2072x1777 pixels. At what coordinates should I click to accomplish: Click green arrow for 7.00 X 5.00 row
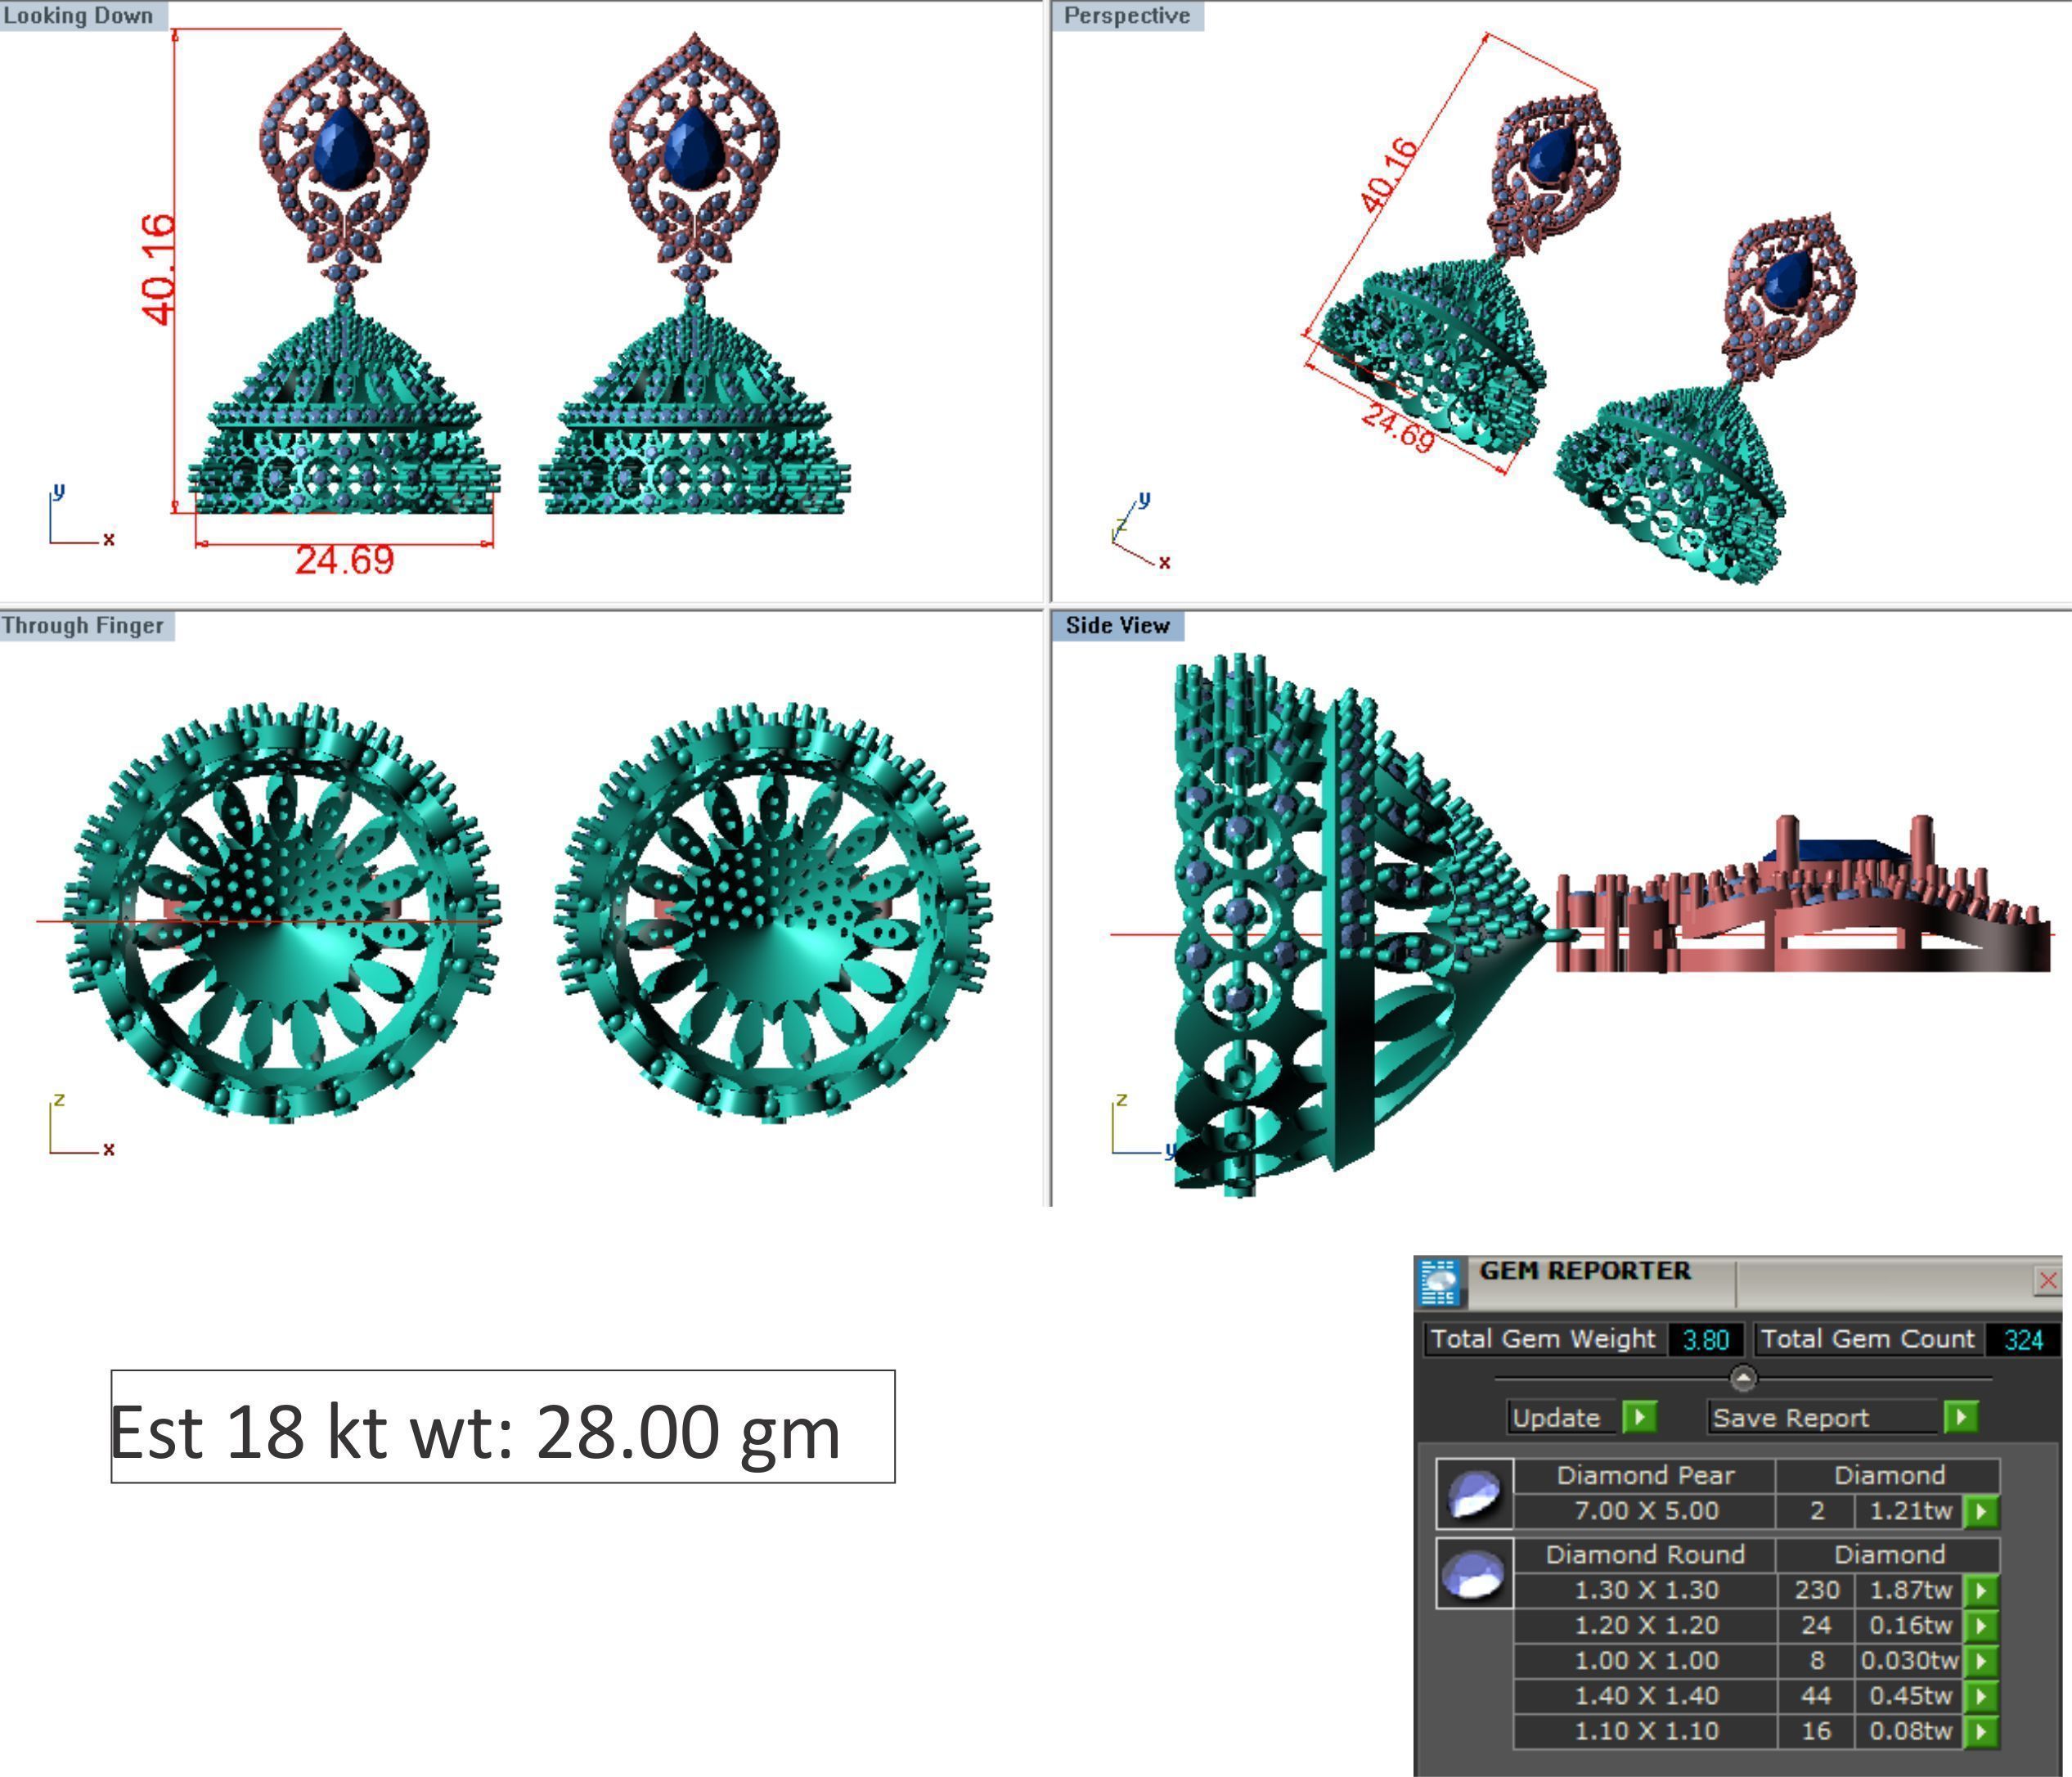click(x=1981, y=1510)
